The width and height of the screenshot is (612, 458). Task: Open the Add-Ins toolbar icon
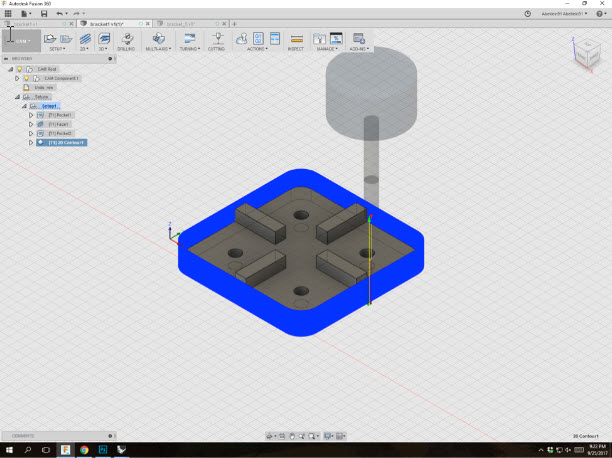click(x=359, y=39)
